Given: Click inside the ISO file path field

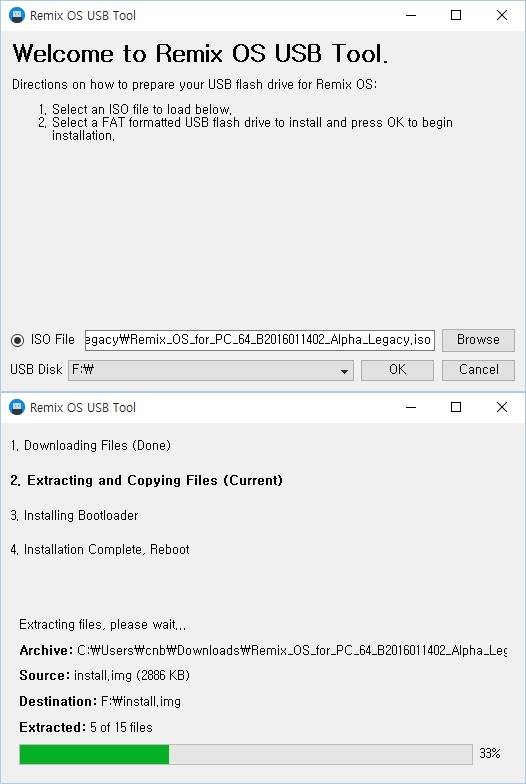Looking at the screenshot, I should point(260,340).
